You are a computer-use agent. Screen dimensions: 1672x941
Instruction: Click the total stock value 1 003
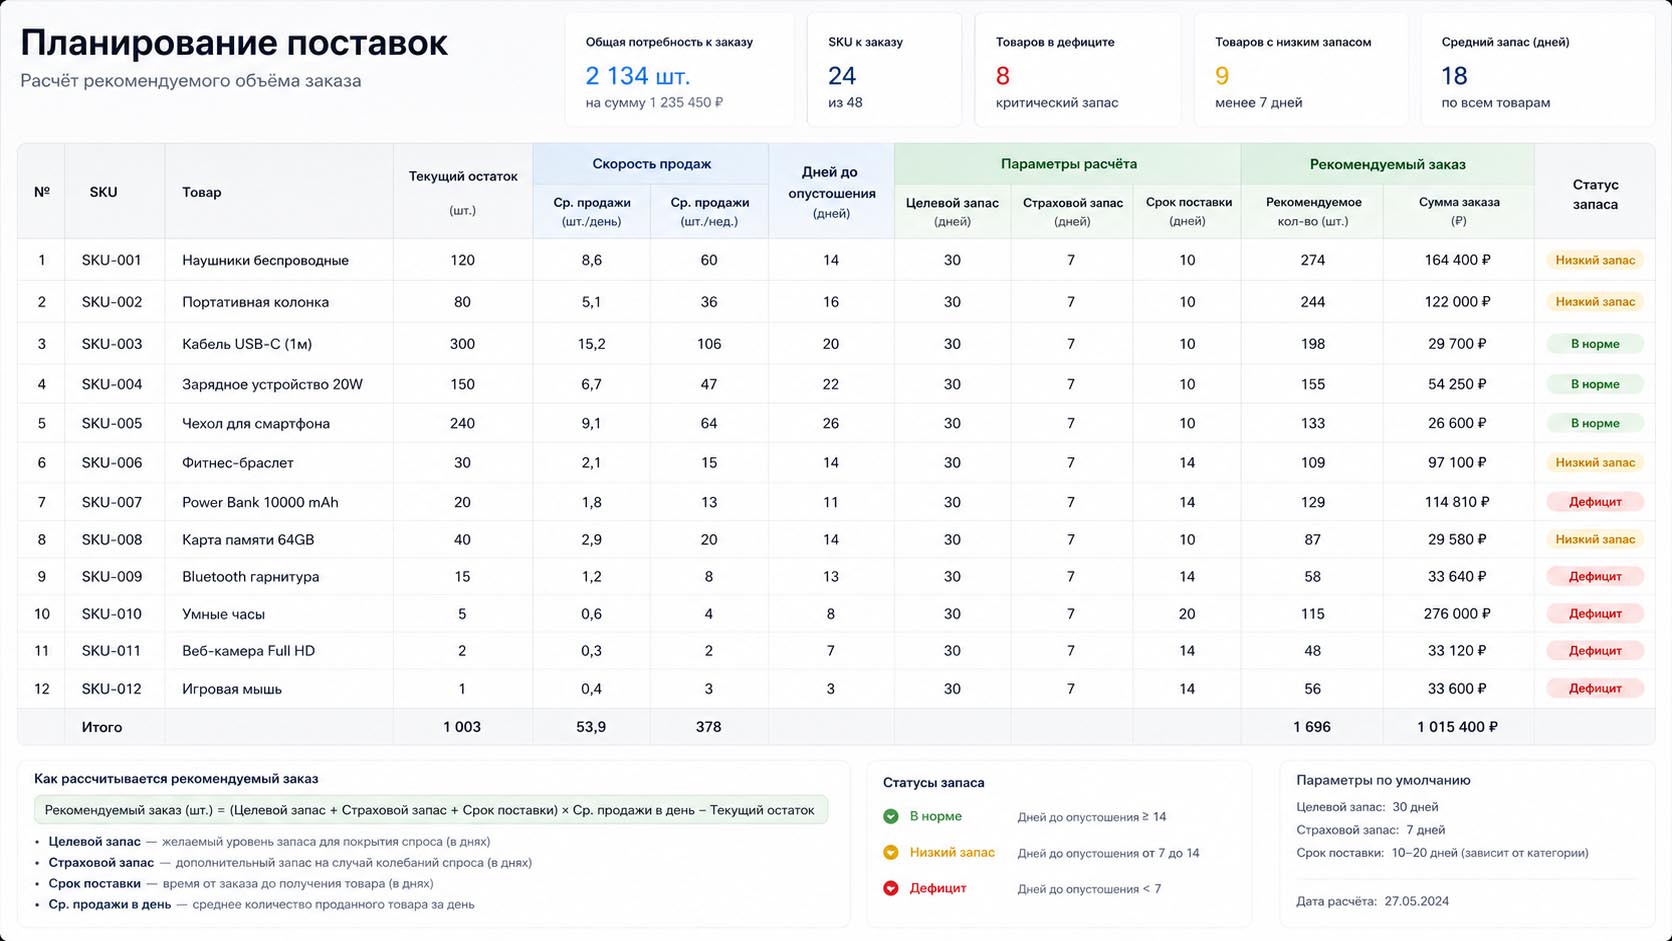click(x=462, y=727)
